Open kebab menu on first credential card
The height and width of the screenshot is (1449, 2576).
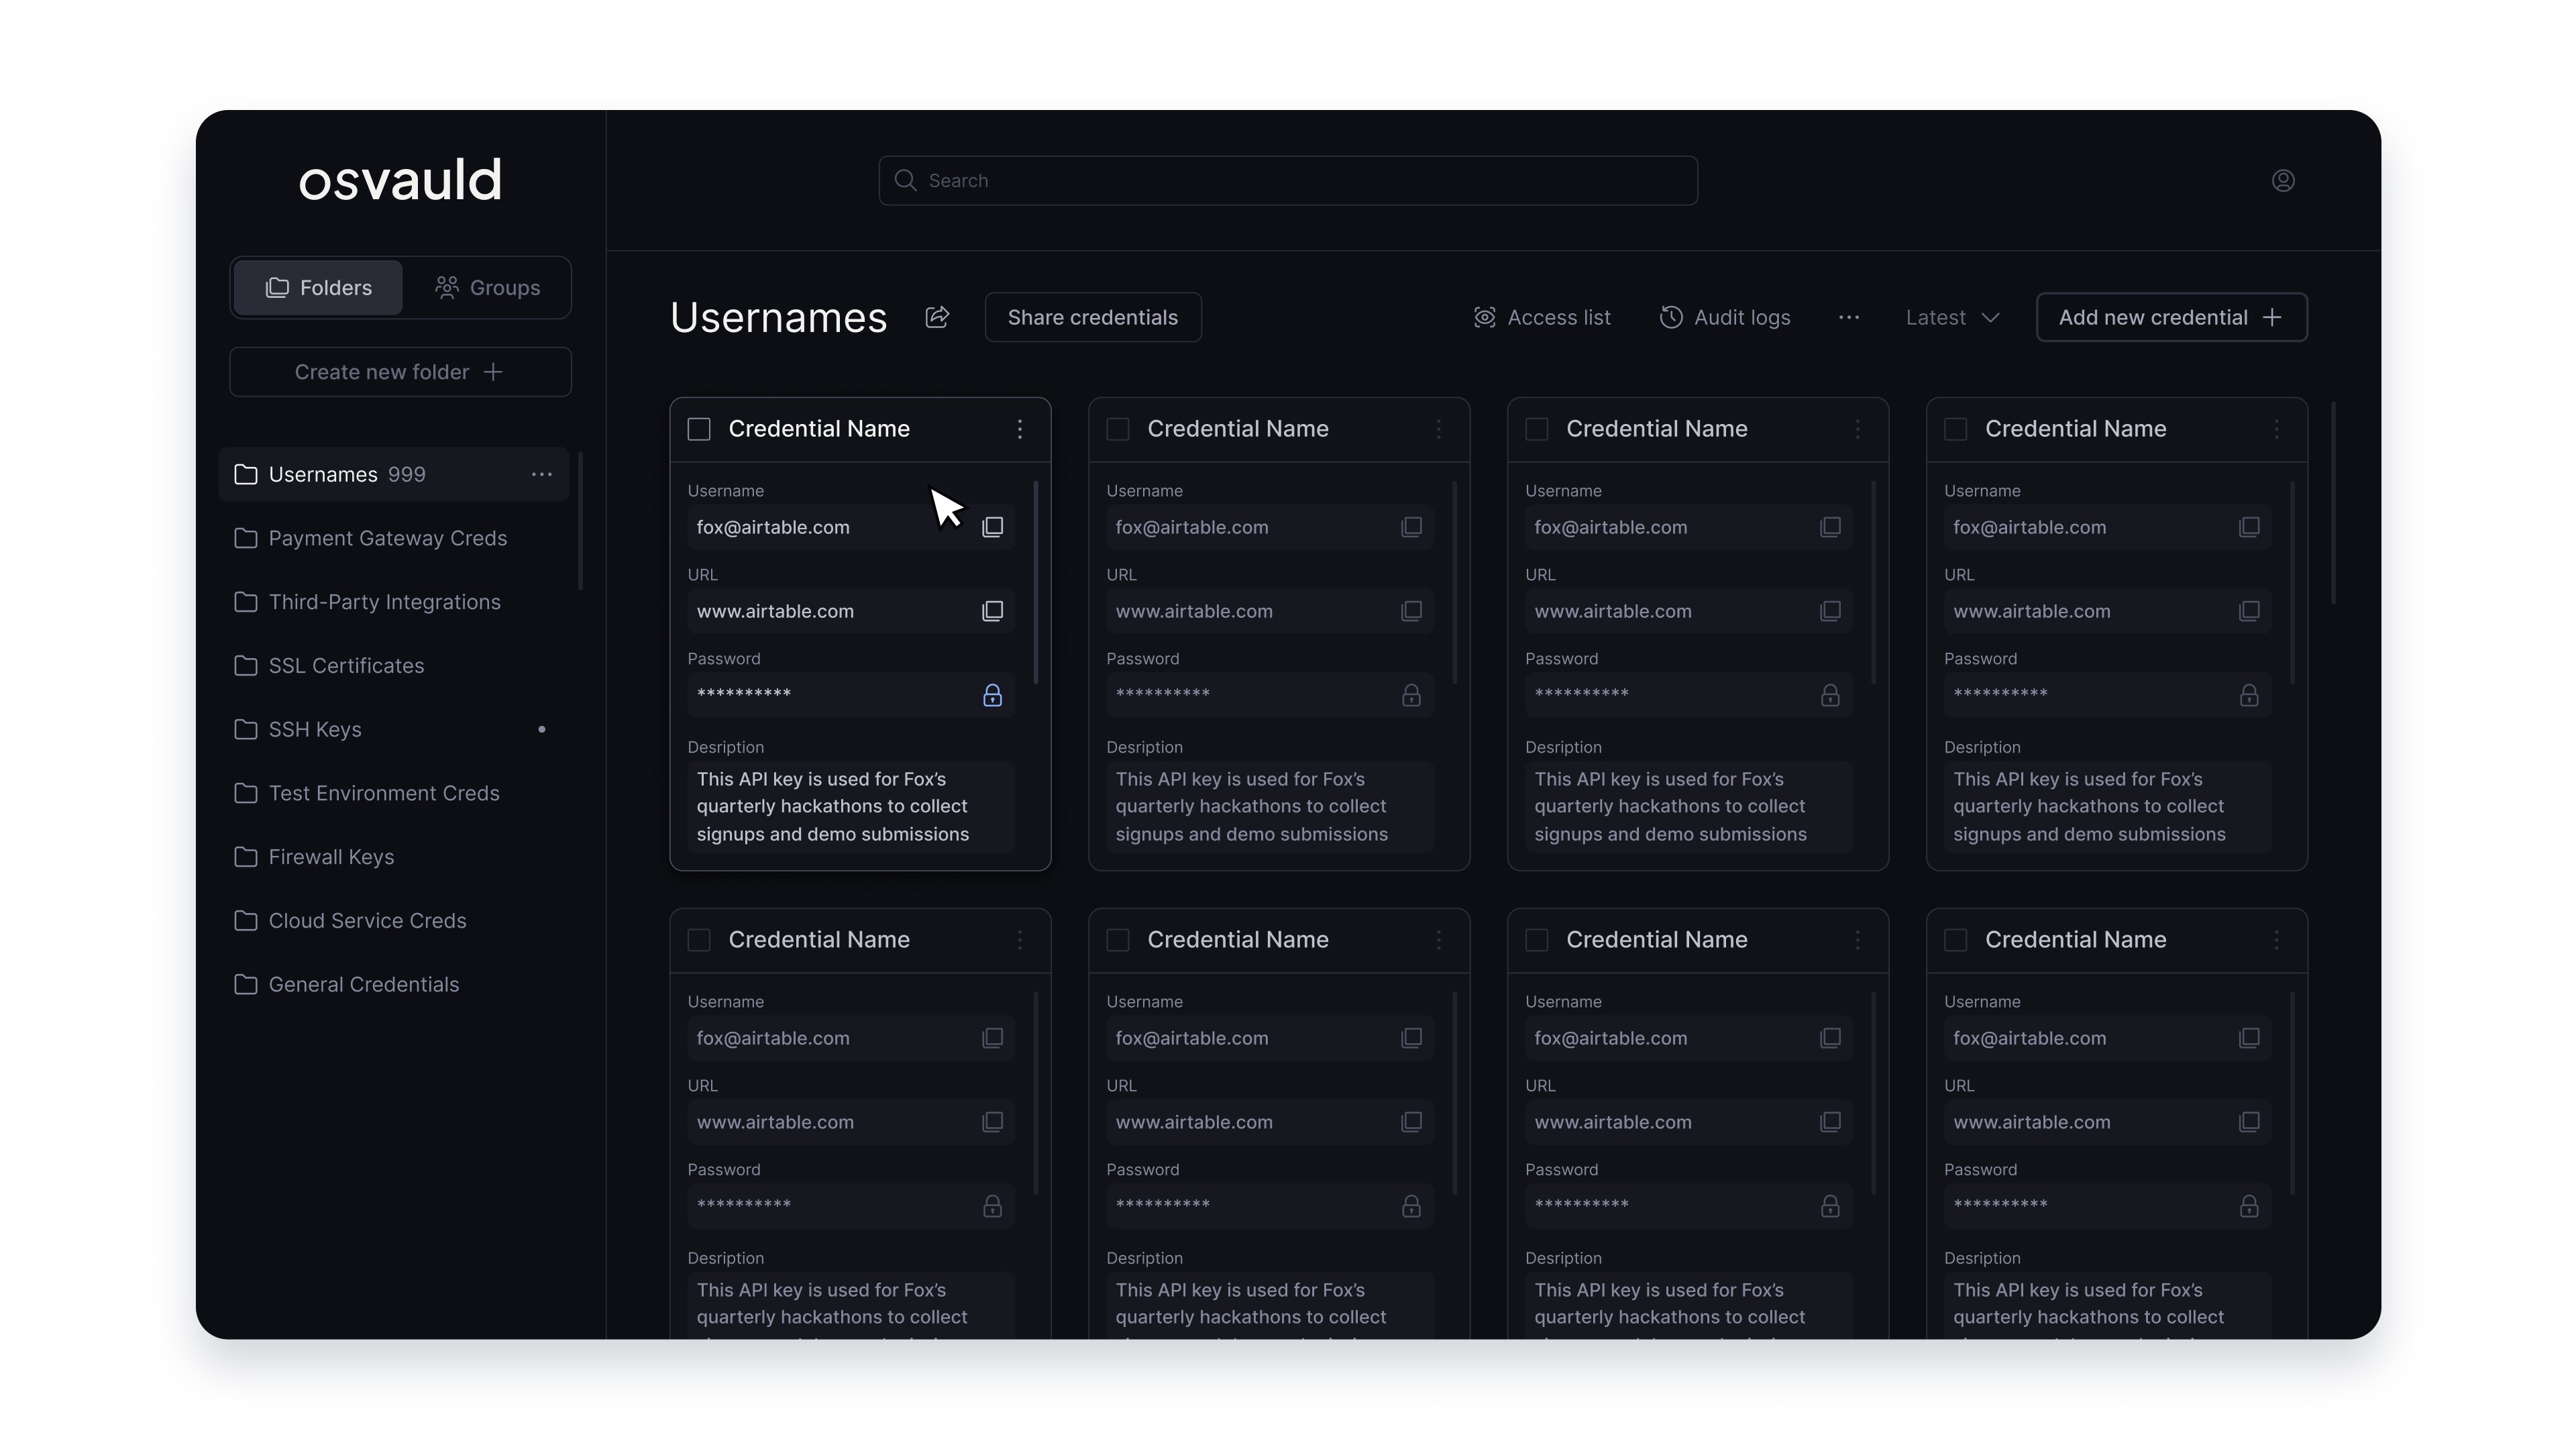(x=1020, y=429)
